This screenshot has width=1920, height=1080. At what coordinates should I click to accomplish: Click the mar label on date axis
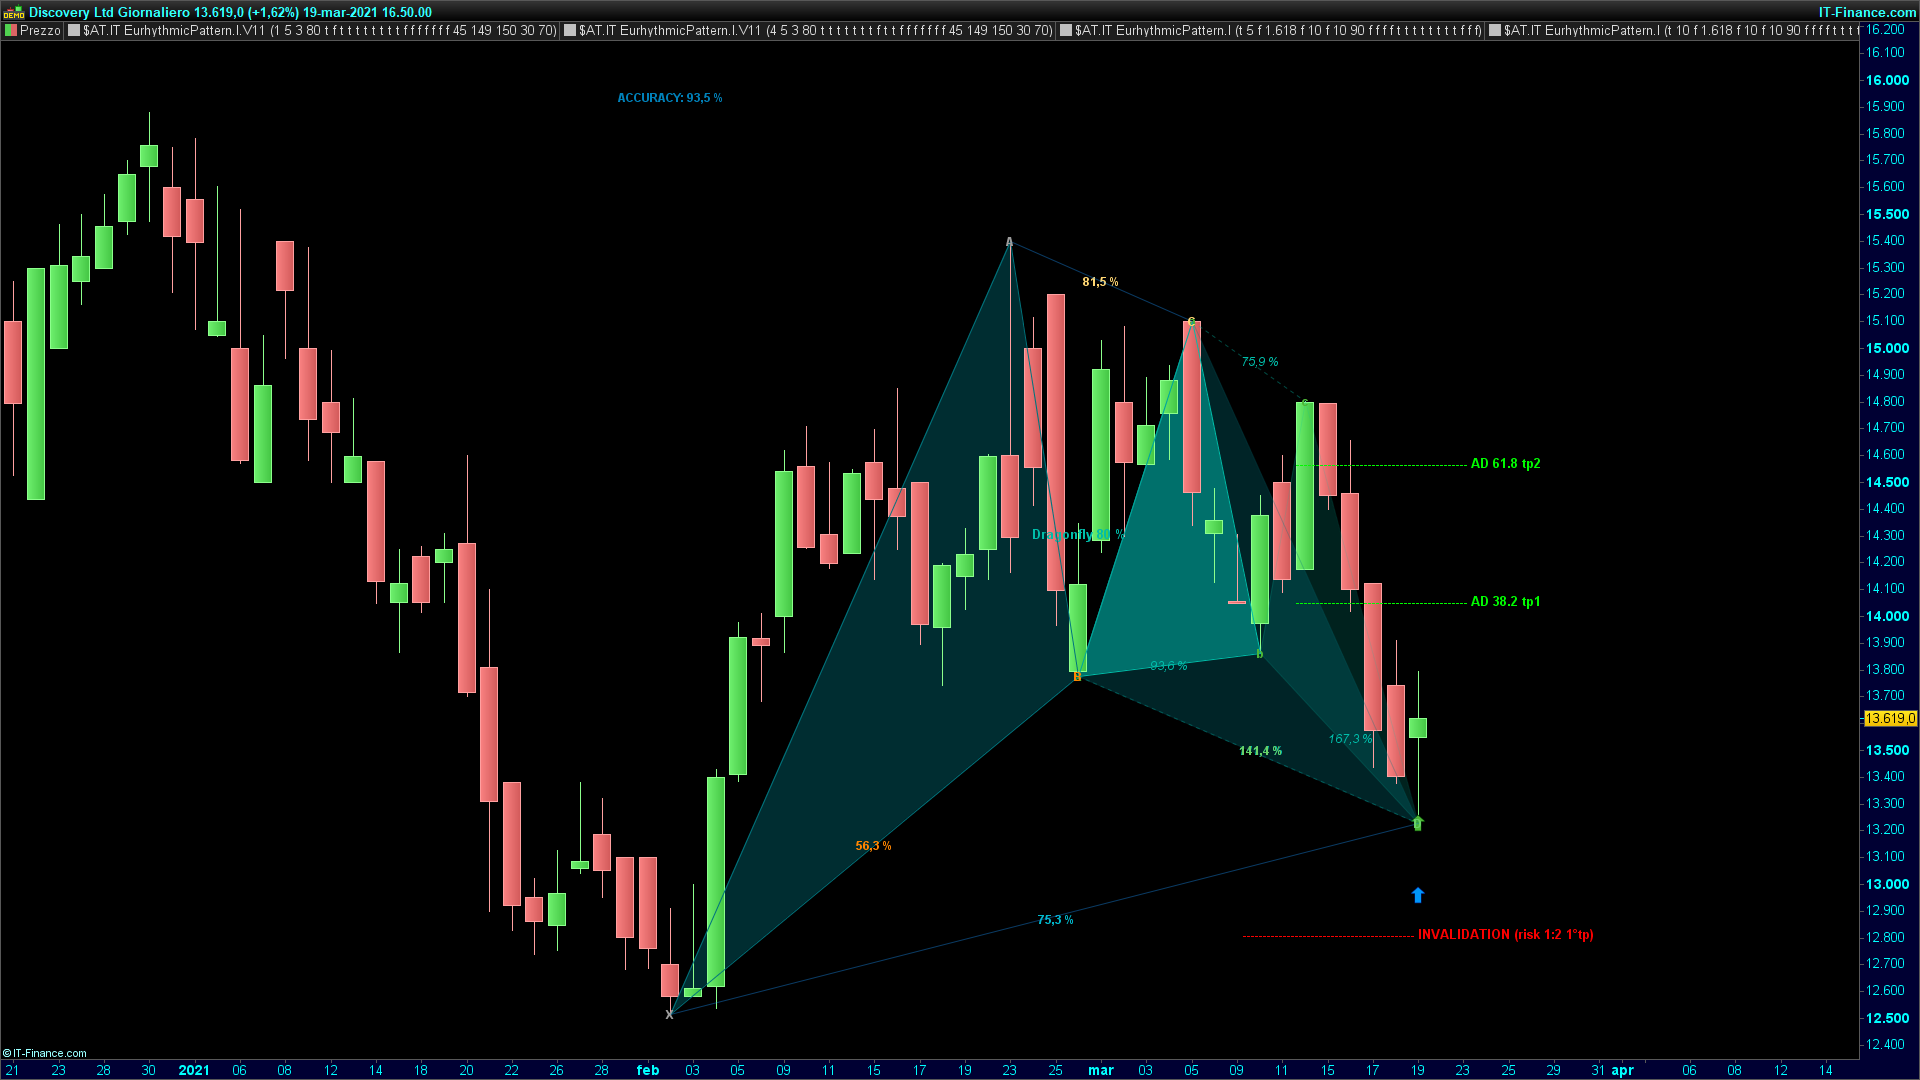tap(1100, 1070)
